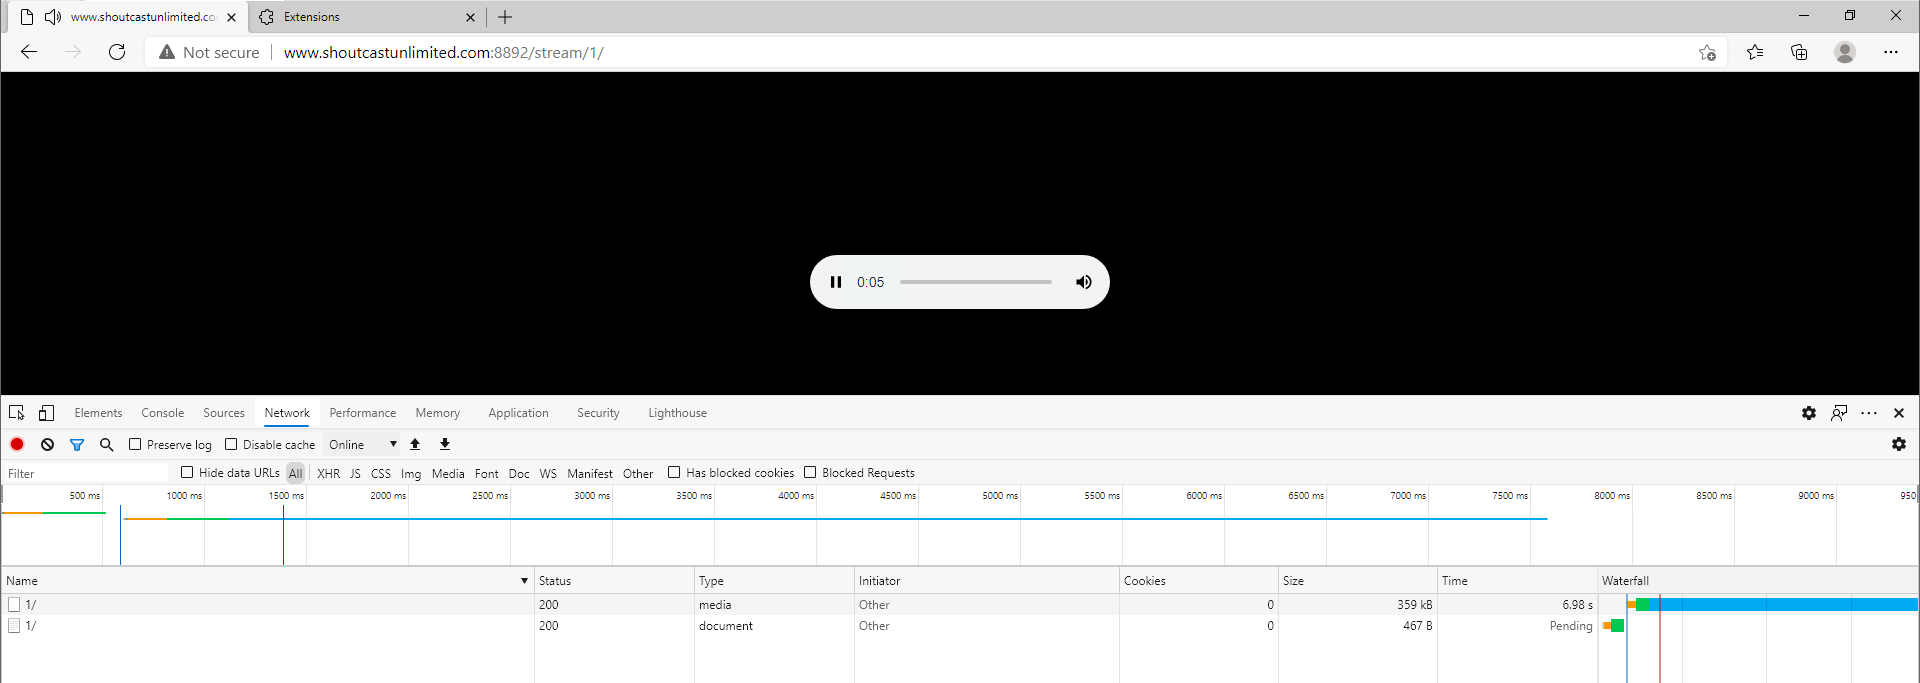Mute the audio player volume
This screenshot has width=1920, height=683.
(1083, 282)
